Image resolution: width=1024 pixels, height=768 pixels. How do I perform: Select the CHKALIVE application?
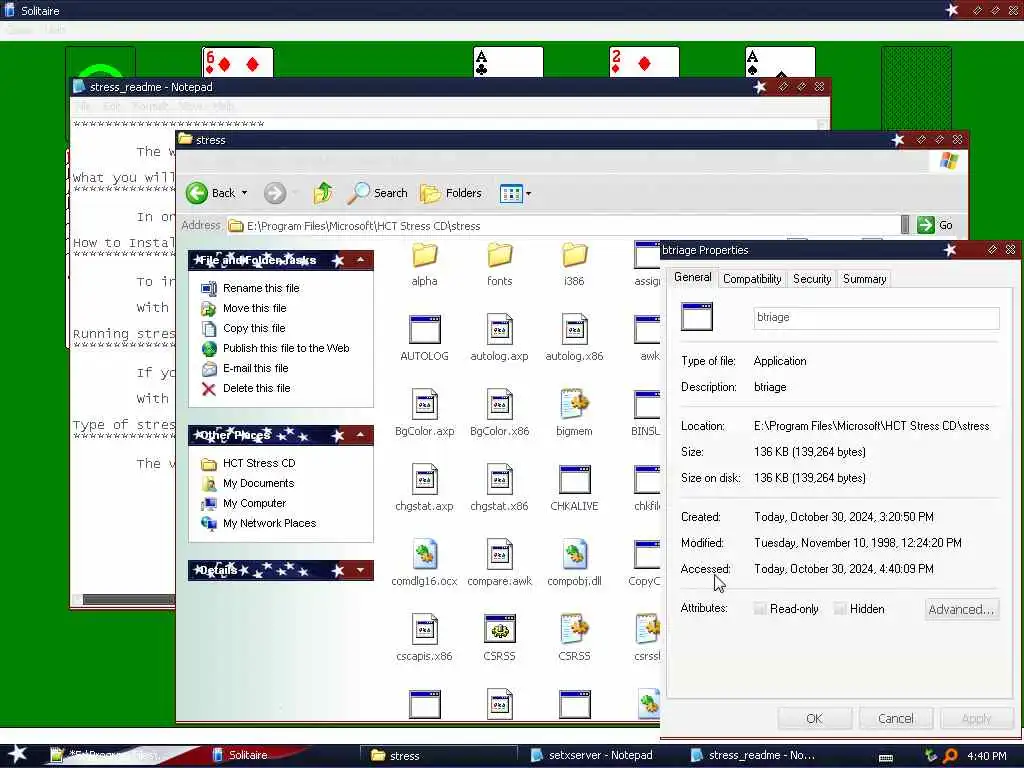point(575,488)
